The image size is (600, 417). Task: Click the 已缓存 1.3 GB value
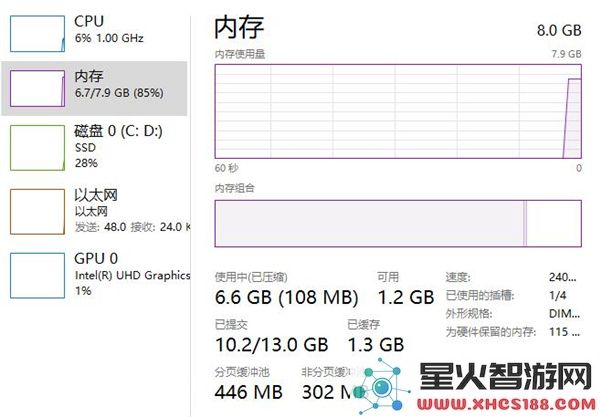376,345
